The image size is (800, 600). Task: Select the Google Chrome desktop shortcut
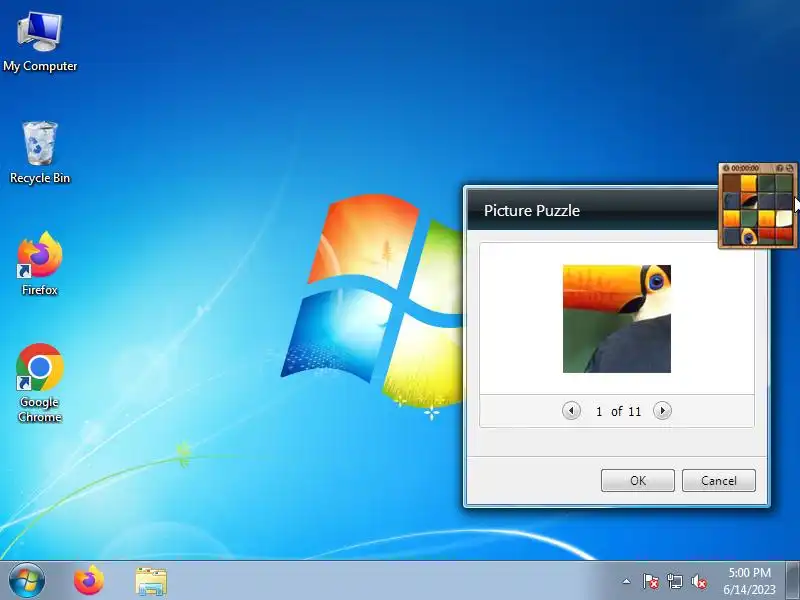pyautogui.click(x=40, y=383)
